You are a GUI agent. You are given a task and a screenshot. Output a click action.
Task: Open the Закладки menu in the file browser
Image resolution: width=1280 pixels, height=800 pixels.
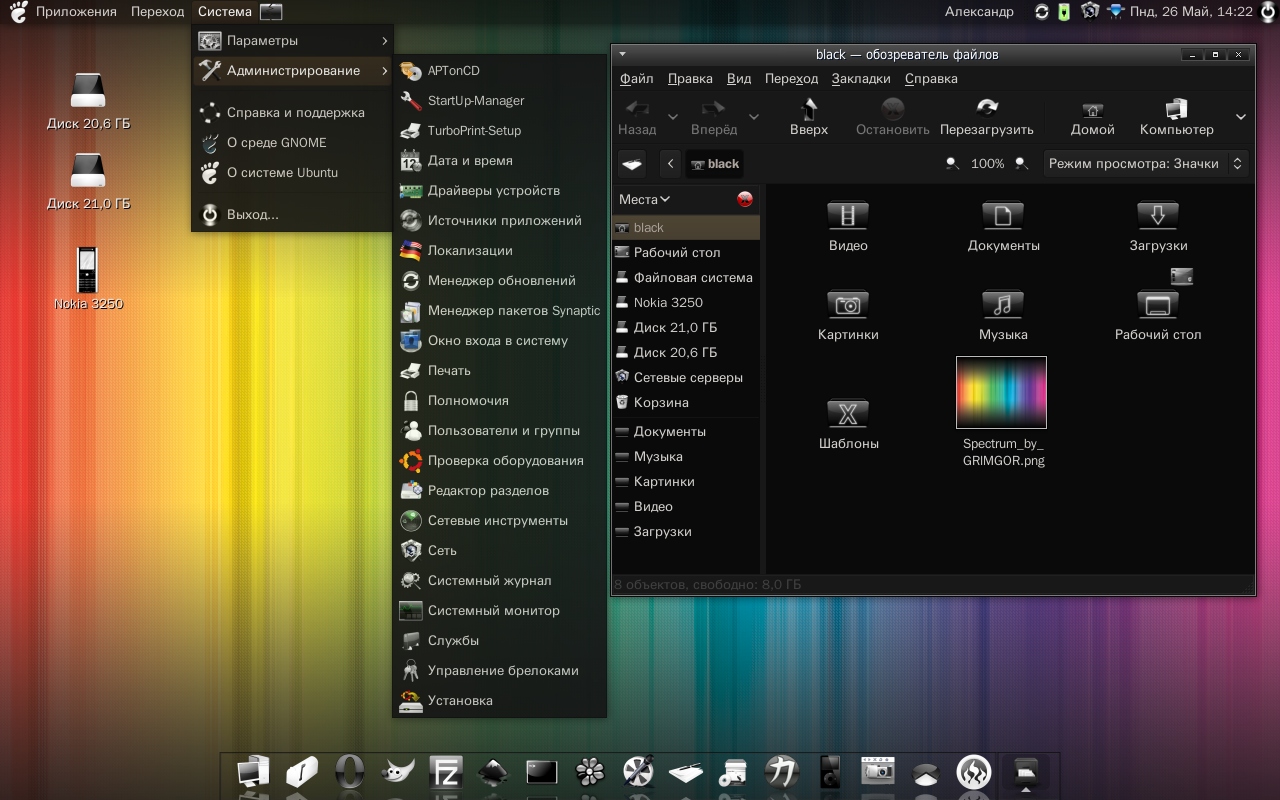[860, 78]
